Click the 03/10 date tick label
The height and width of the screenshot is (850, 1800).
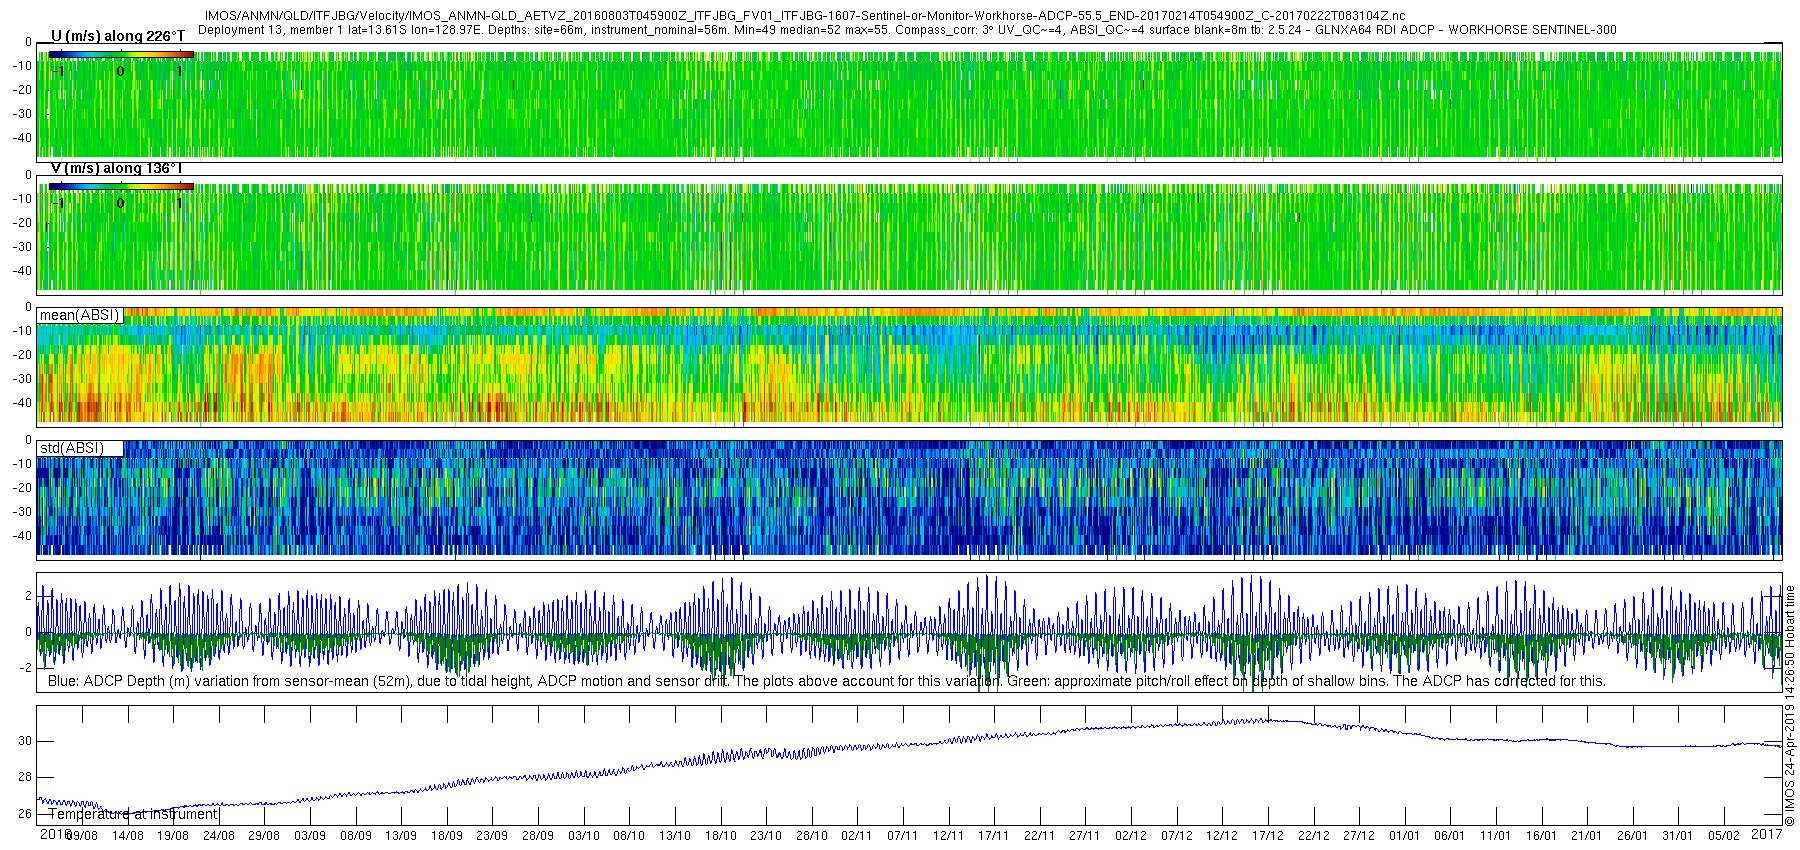(583, 836)
